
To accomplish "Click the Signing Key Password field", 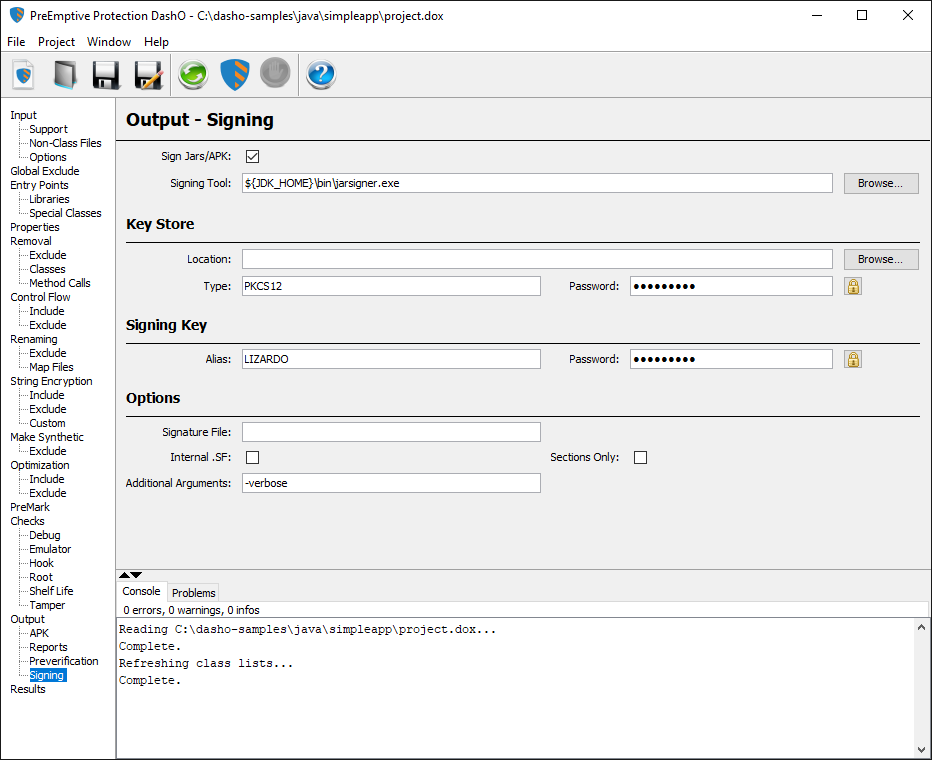I will point(731,359).
